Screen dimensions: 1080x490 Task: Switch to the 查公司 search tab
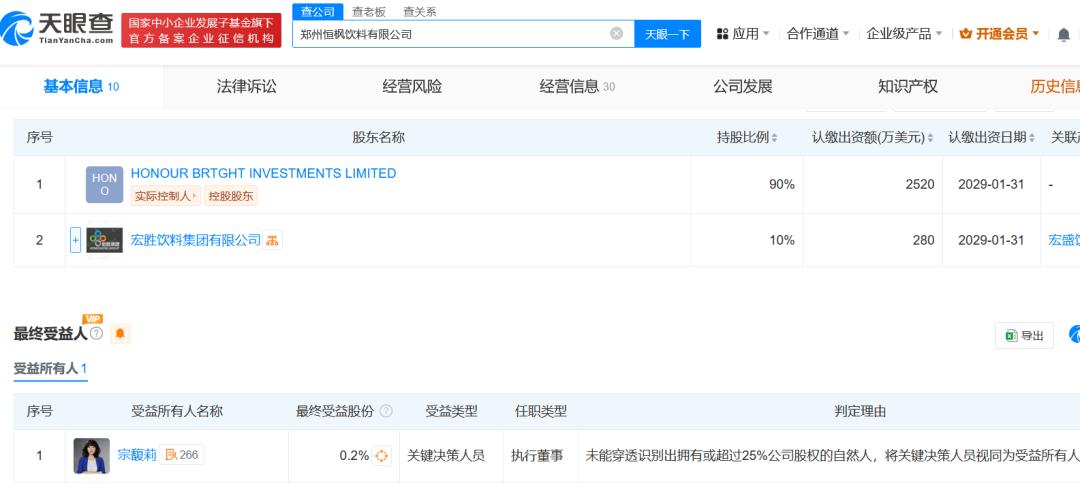318,12
